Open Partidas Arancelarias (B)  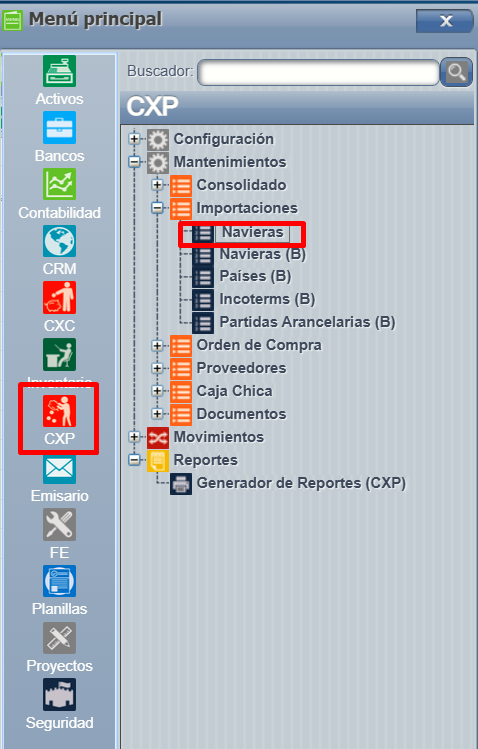coord(307,322)
